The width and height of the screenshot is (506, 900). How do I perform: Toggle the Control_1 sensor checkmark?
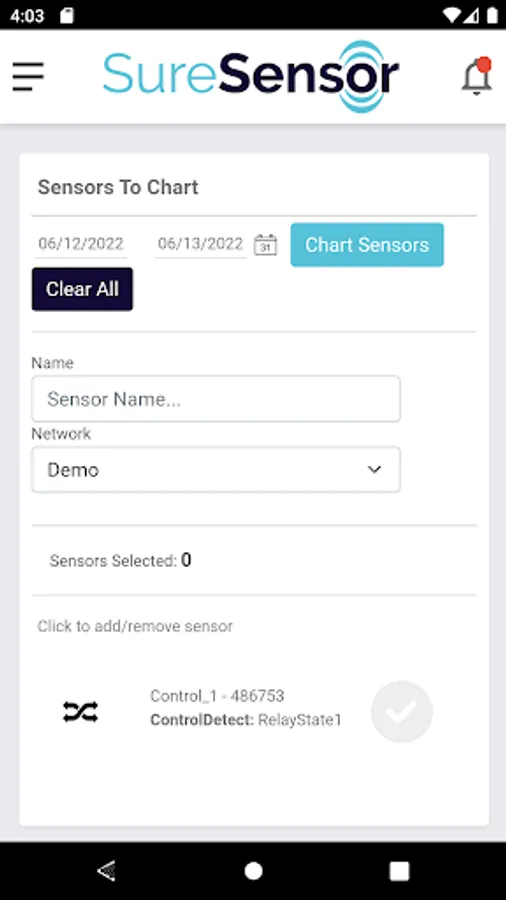[402, 712]
